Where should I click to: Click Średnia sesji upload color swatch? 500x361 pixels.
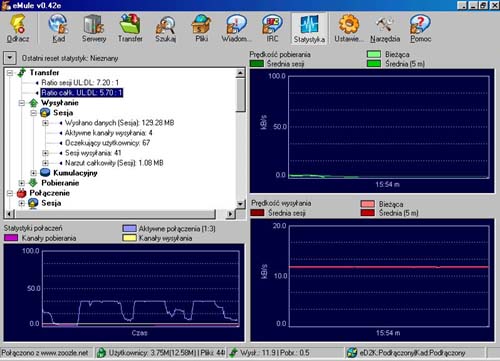[257, 213]
